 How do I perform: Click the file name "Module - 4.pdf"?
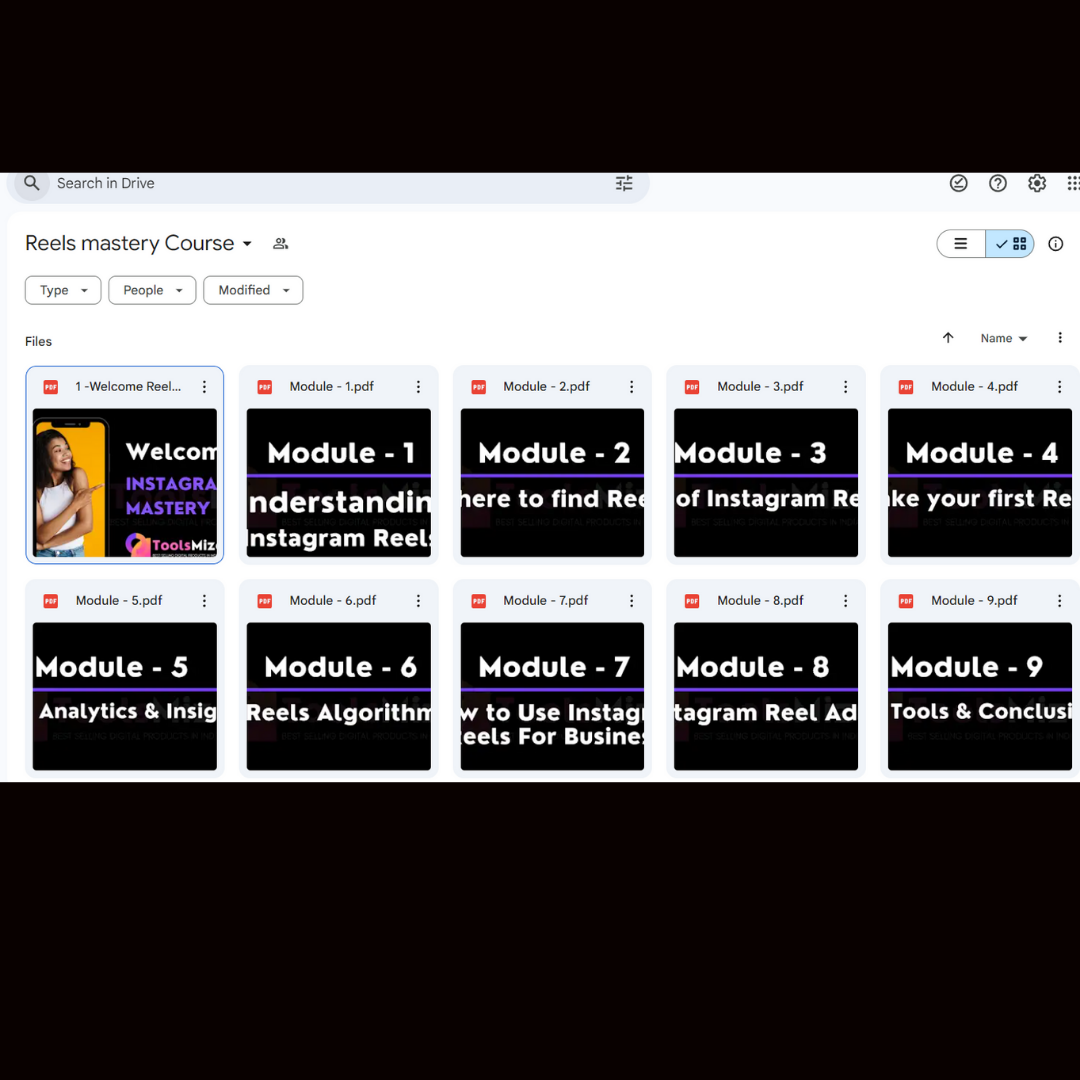tap(975, 387)
